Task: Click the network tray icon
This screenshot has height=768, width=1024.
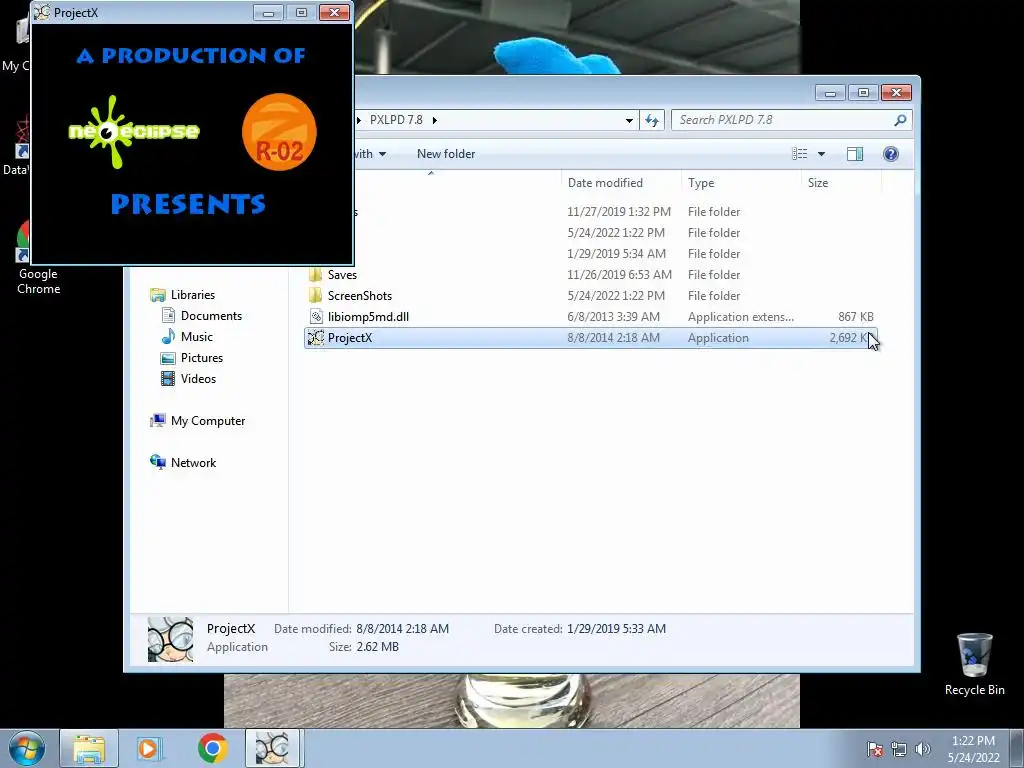Action: pyautogui.click(x=899, y=749)
